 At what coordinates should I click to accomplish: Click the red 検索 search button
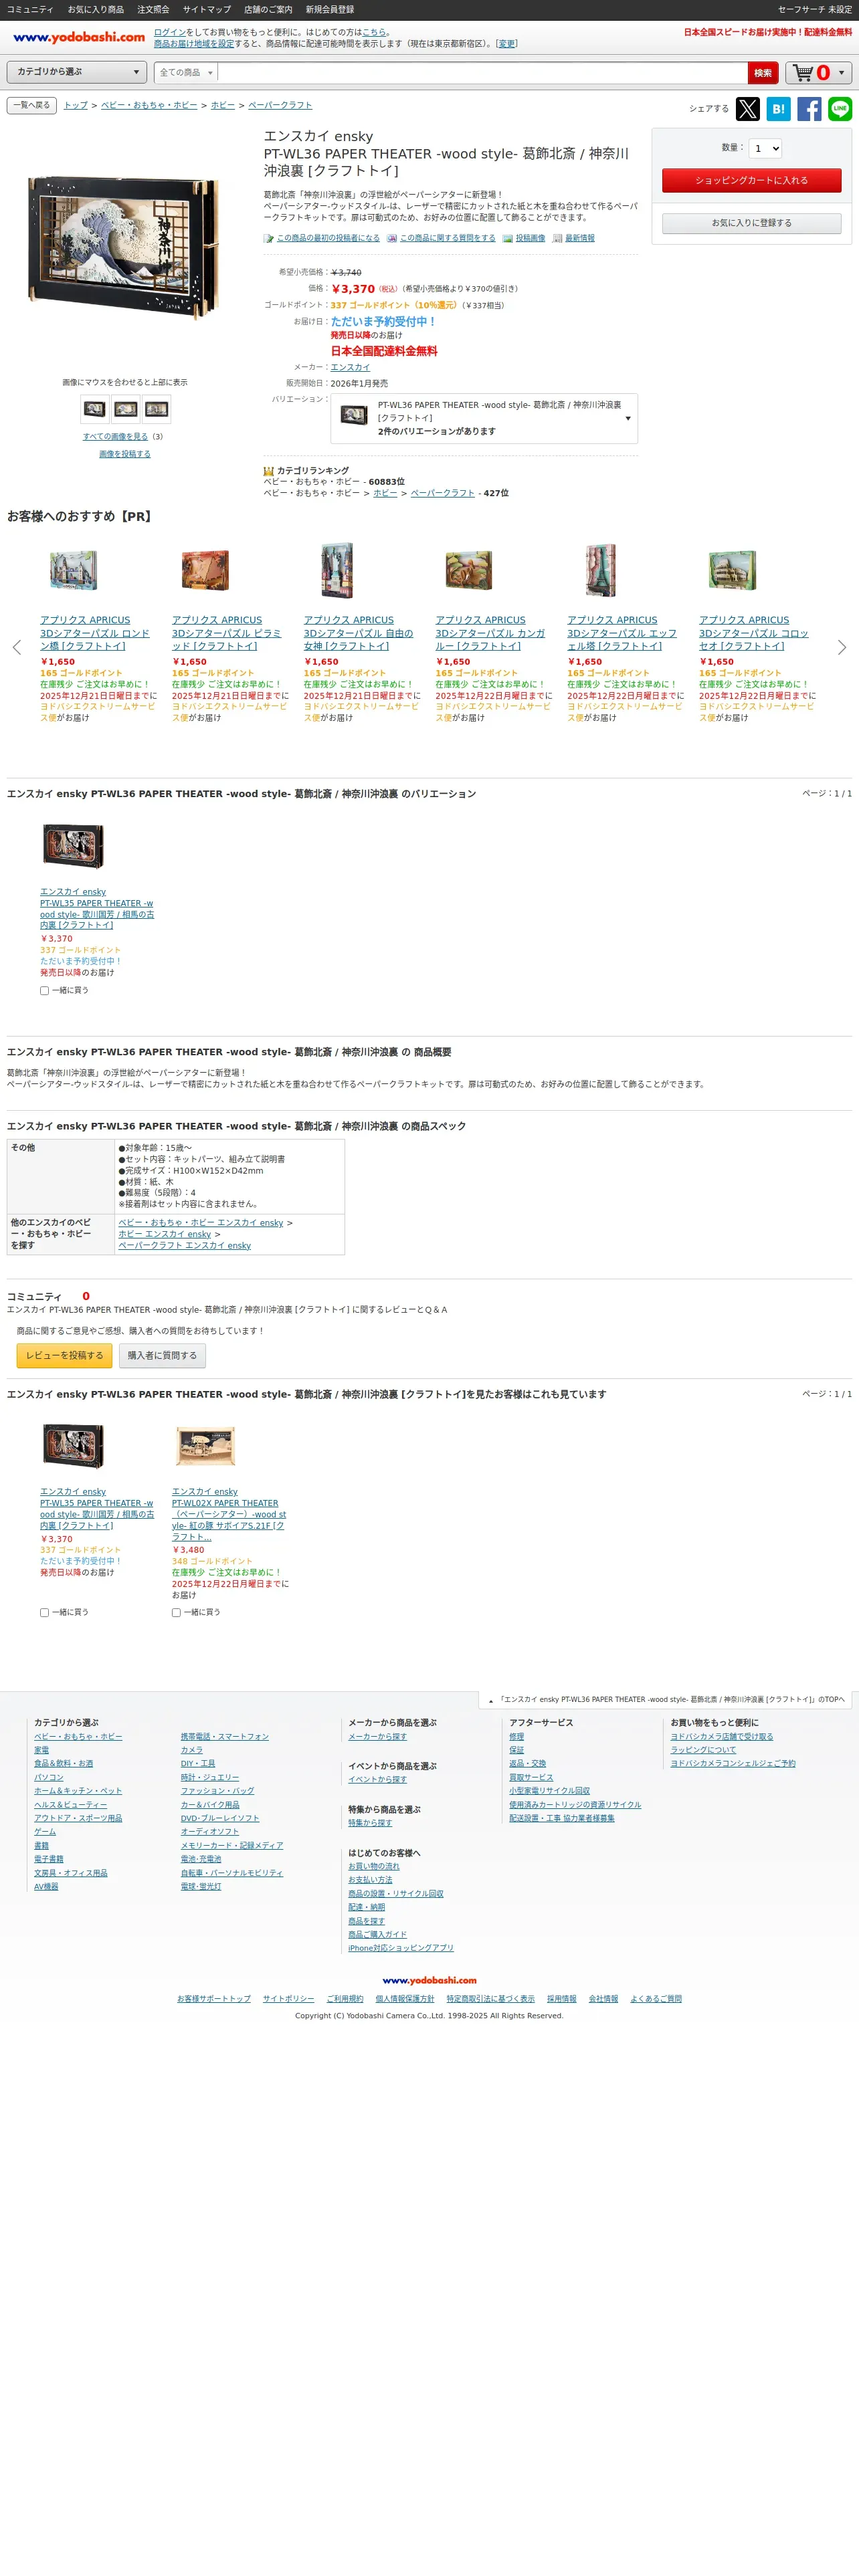point(763,73)
